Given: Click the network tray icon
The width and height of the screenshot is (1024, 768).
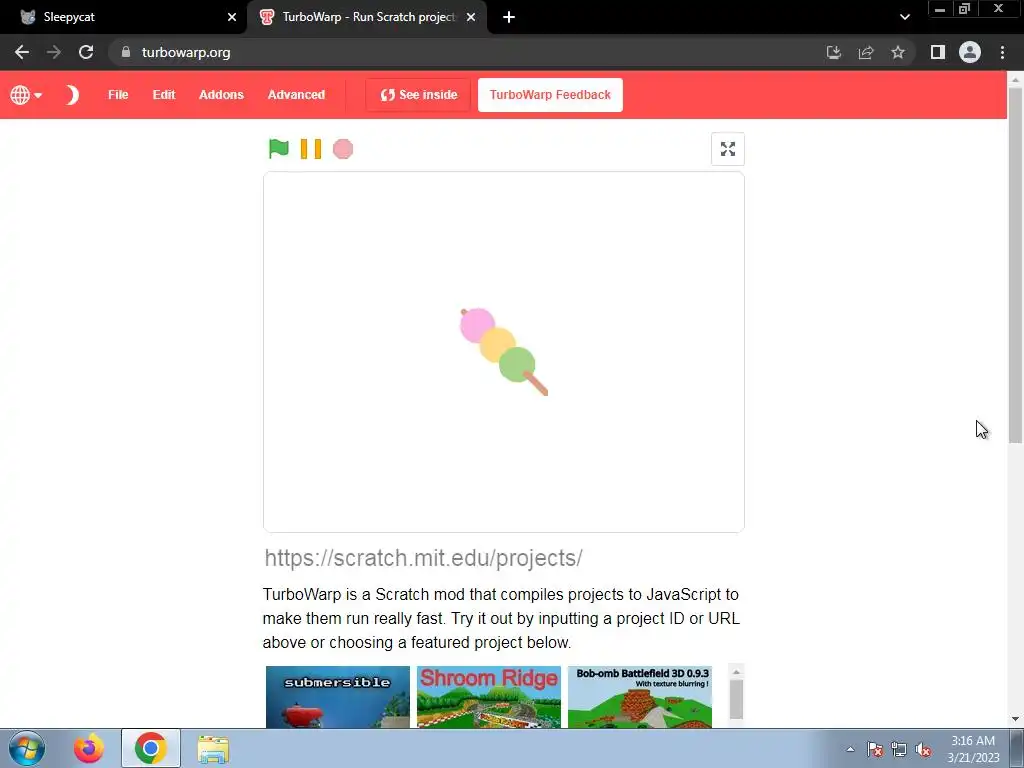Looking at the screenshot, I should [x=899, y=749].
